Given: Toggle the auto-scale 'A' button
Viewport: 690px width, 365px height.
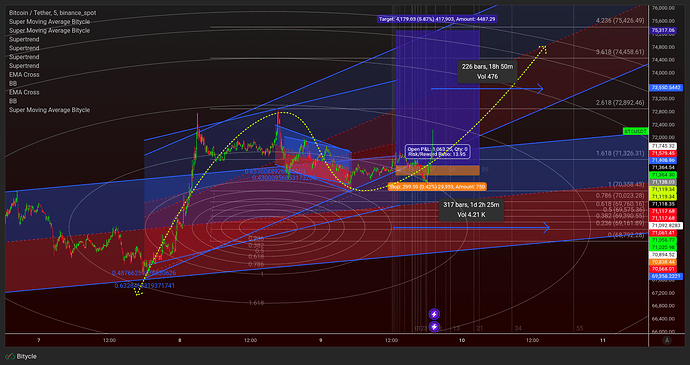Looking at the screenshot, I should click(668, 340).
